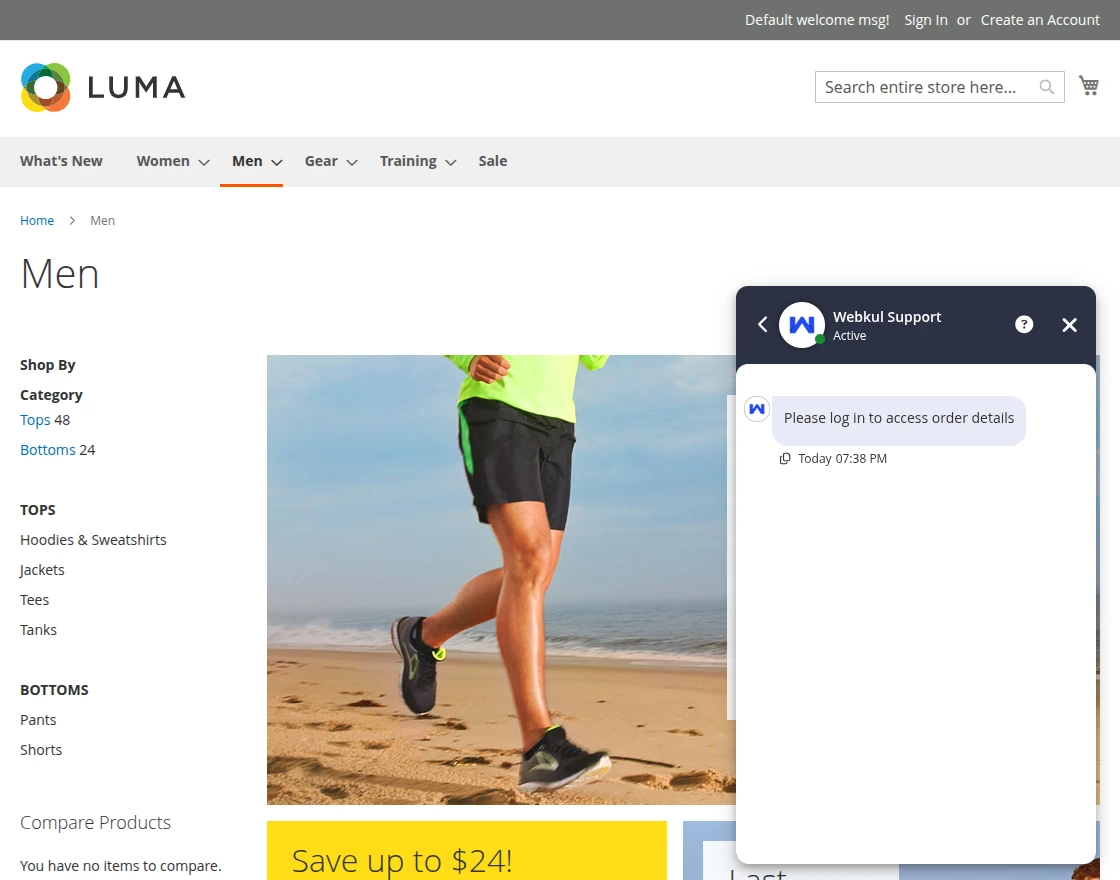Viewport: 1120px width, 880px height.
Task: Close the Webkul Support chat
Action: point(1069,325)
